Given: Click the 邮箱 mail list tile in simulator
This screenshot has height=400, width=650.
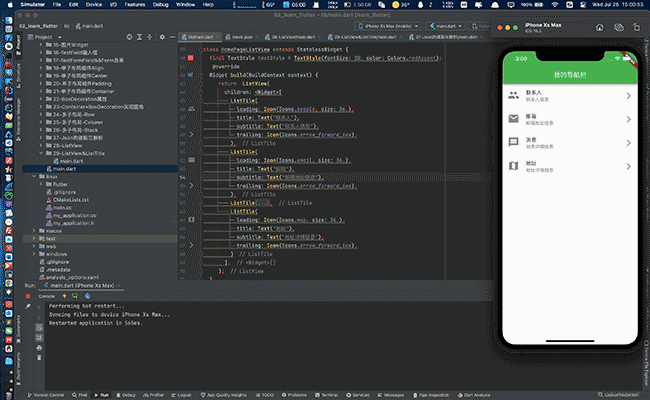Looking at the screenshot, I should tap(570, 119).
